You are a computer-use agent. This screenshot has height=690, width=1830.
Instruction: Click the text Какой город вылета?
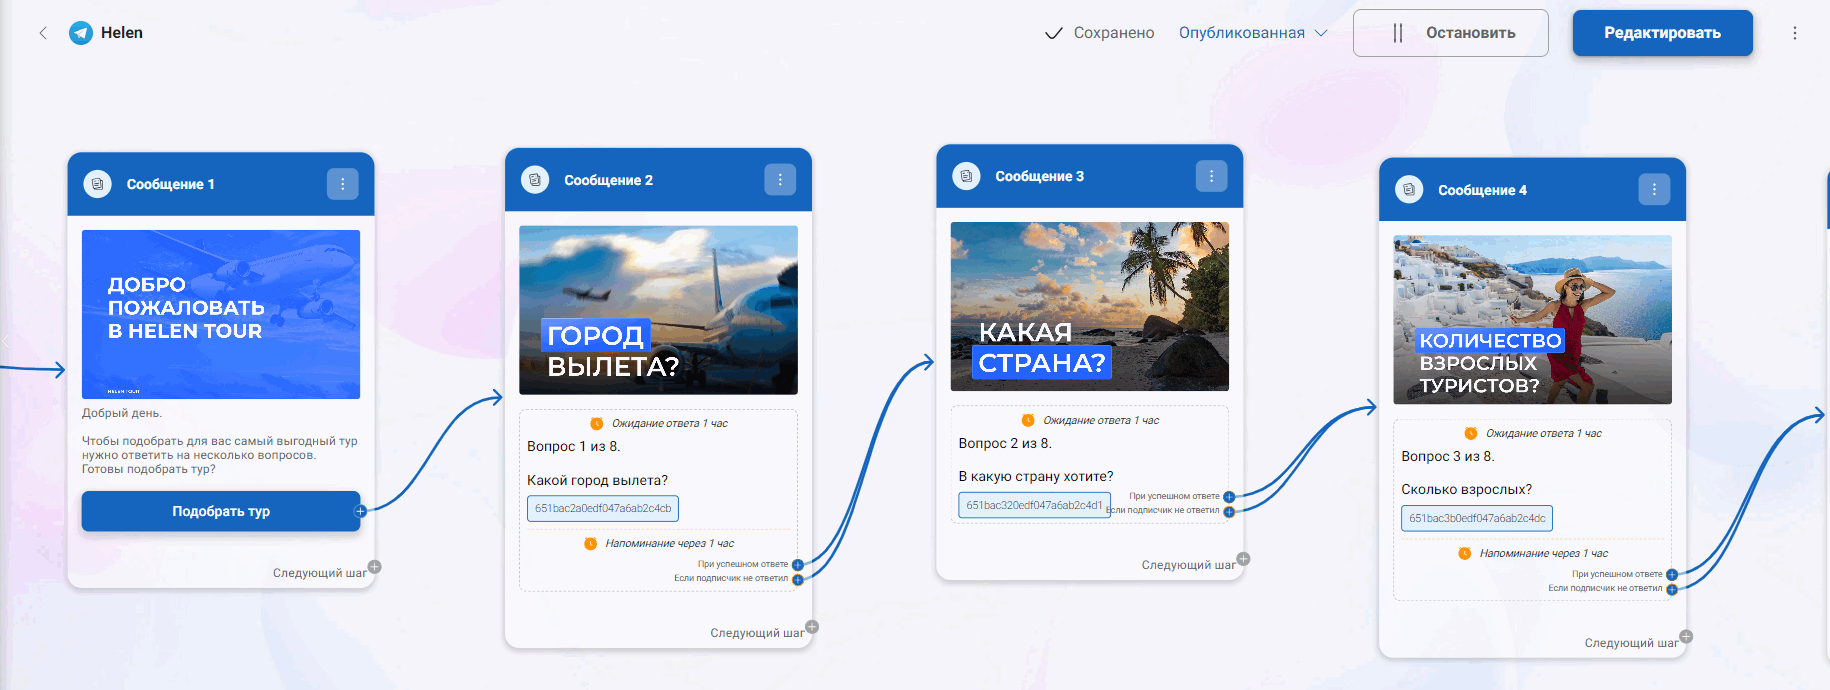pos(597,480)
